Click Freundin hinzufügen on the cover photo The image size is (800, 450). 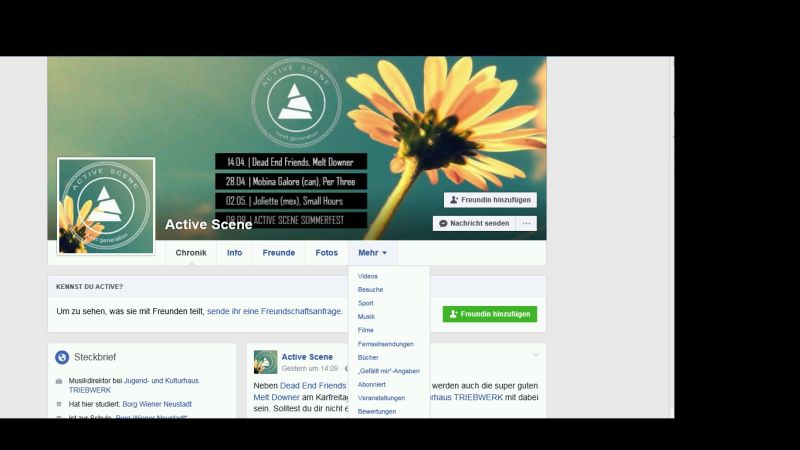click(490, 200)
